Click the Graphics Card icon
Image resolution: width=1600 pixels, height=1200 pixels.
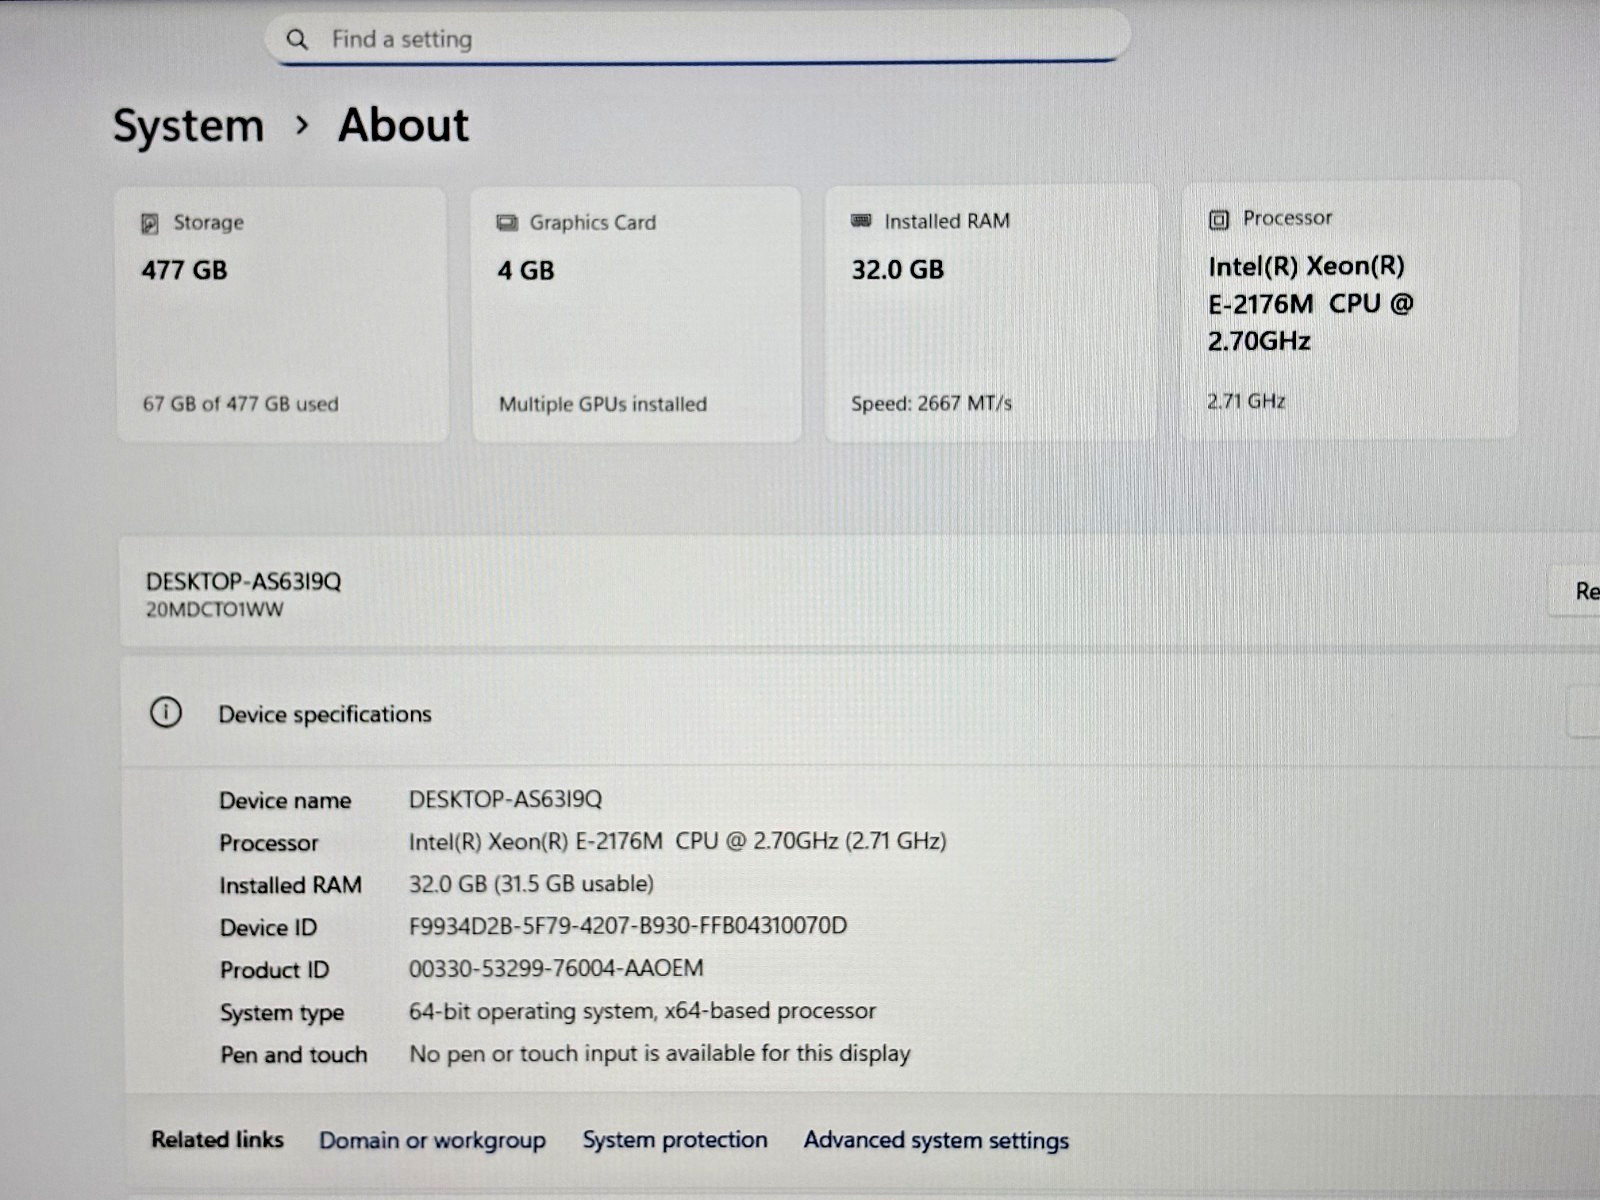pyautogui.click(x=507, y=222)
